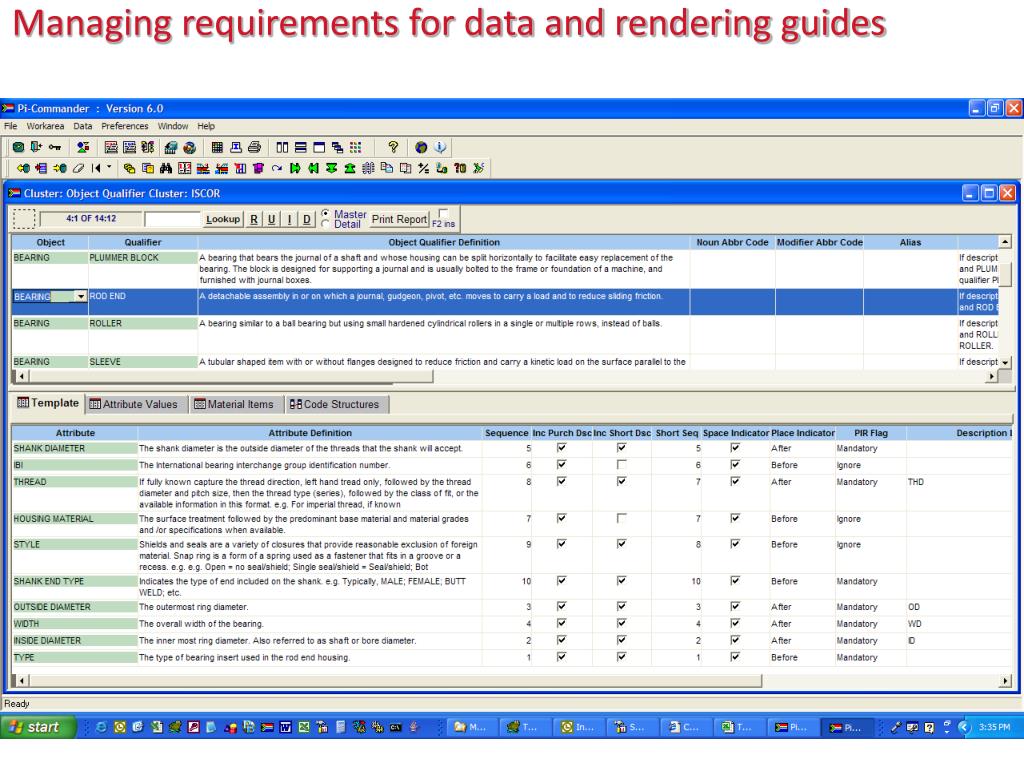This screenshot has width=1024, height=768.
Task: Click the percent divide icon in toolbar
Action: point(424,168)
